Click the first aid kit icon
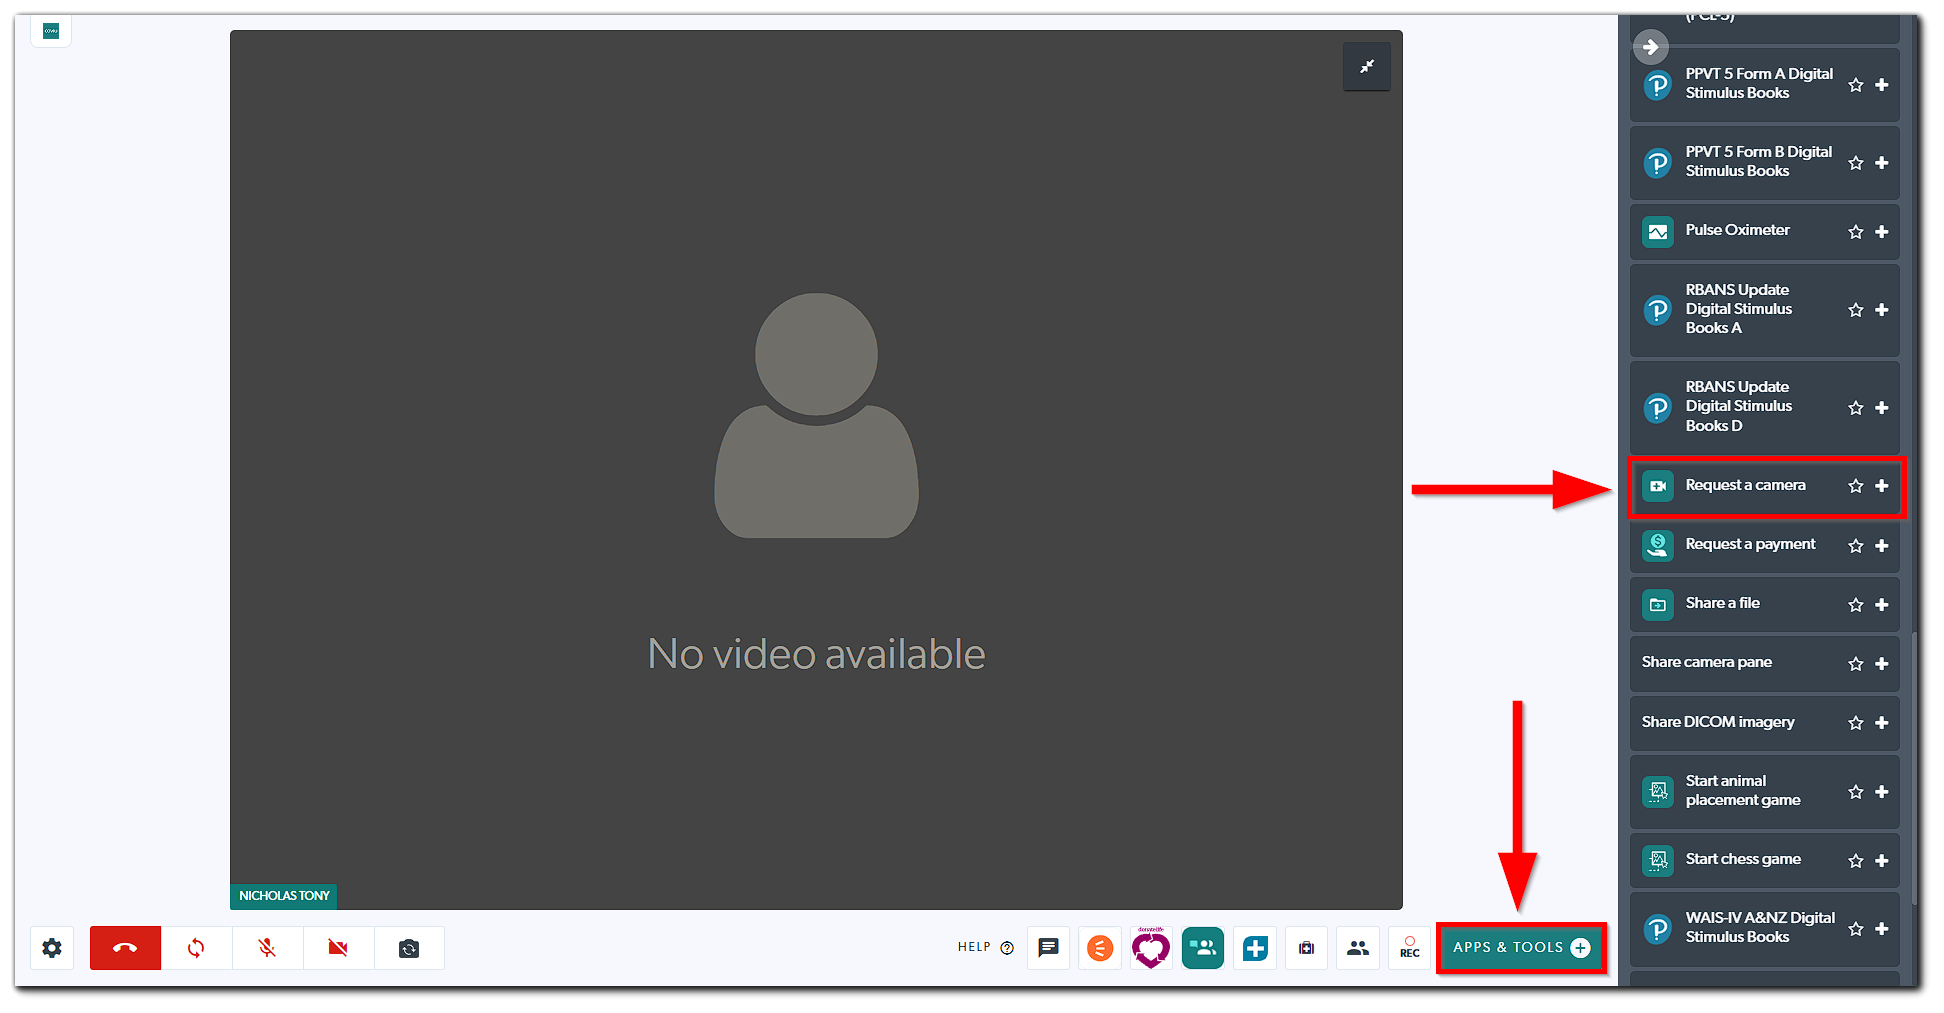This screenshot has width=1944, height=1013. point(1306,948)
